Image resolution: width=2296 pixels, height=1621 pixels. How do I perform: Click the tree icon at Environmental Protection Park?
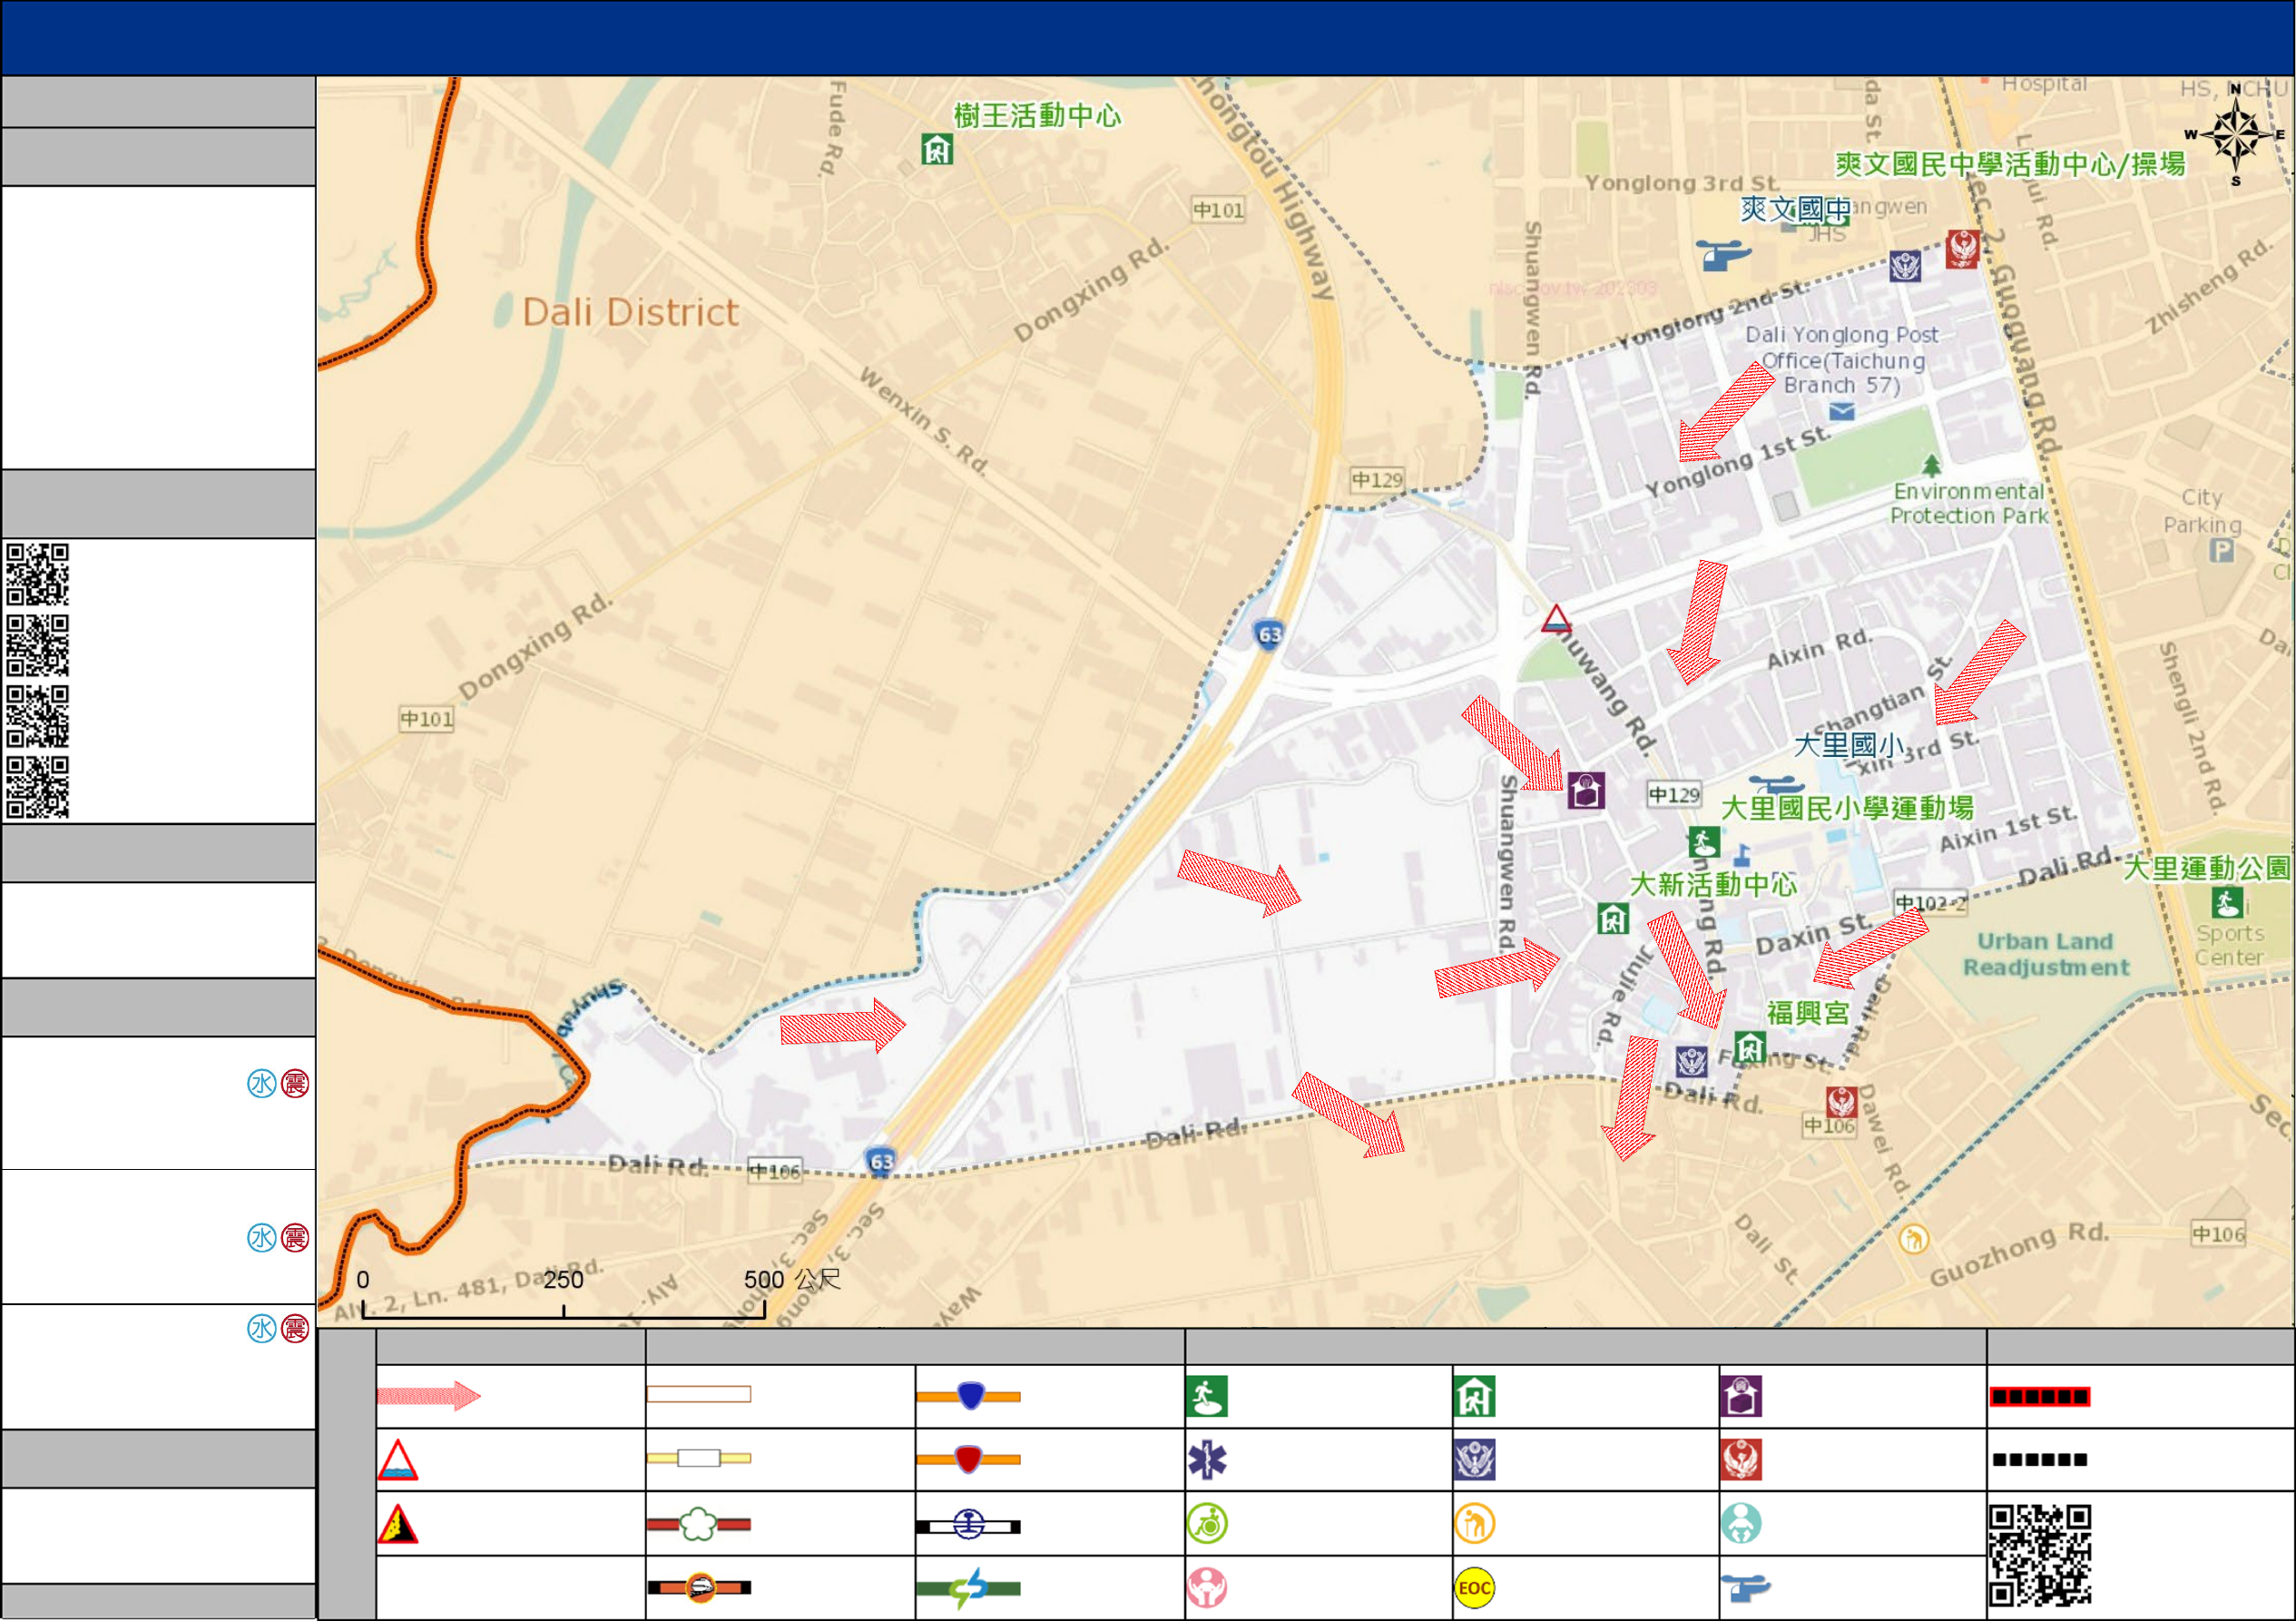tap(1932, 465)
